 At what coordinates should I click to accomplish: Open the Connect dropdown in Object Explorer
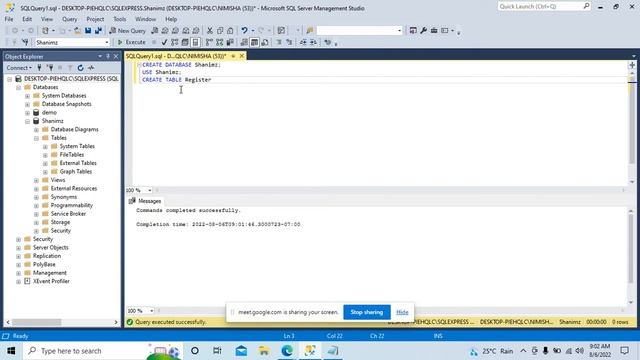coord(19,68)
